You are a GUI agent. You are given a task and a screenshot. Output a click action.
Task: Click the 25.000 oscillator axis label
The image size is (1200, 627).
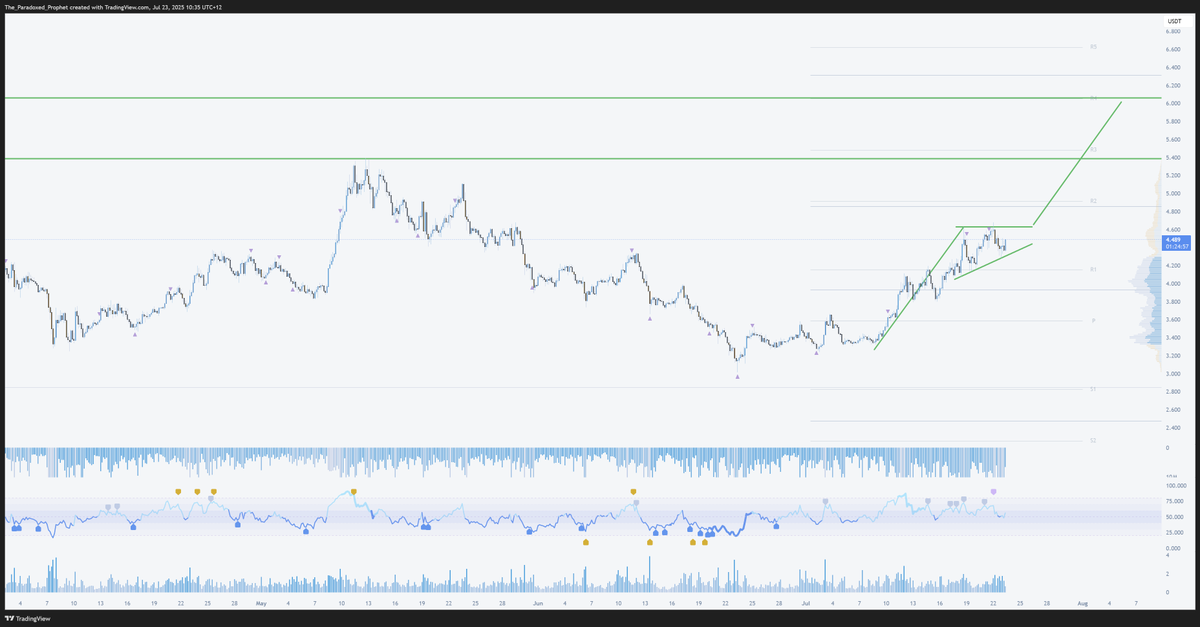coord(1174,533)
